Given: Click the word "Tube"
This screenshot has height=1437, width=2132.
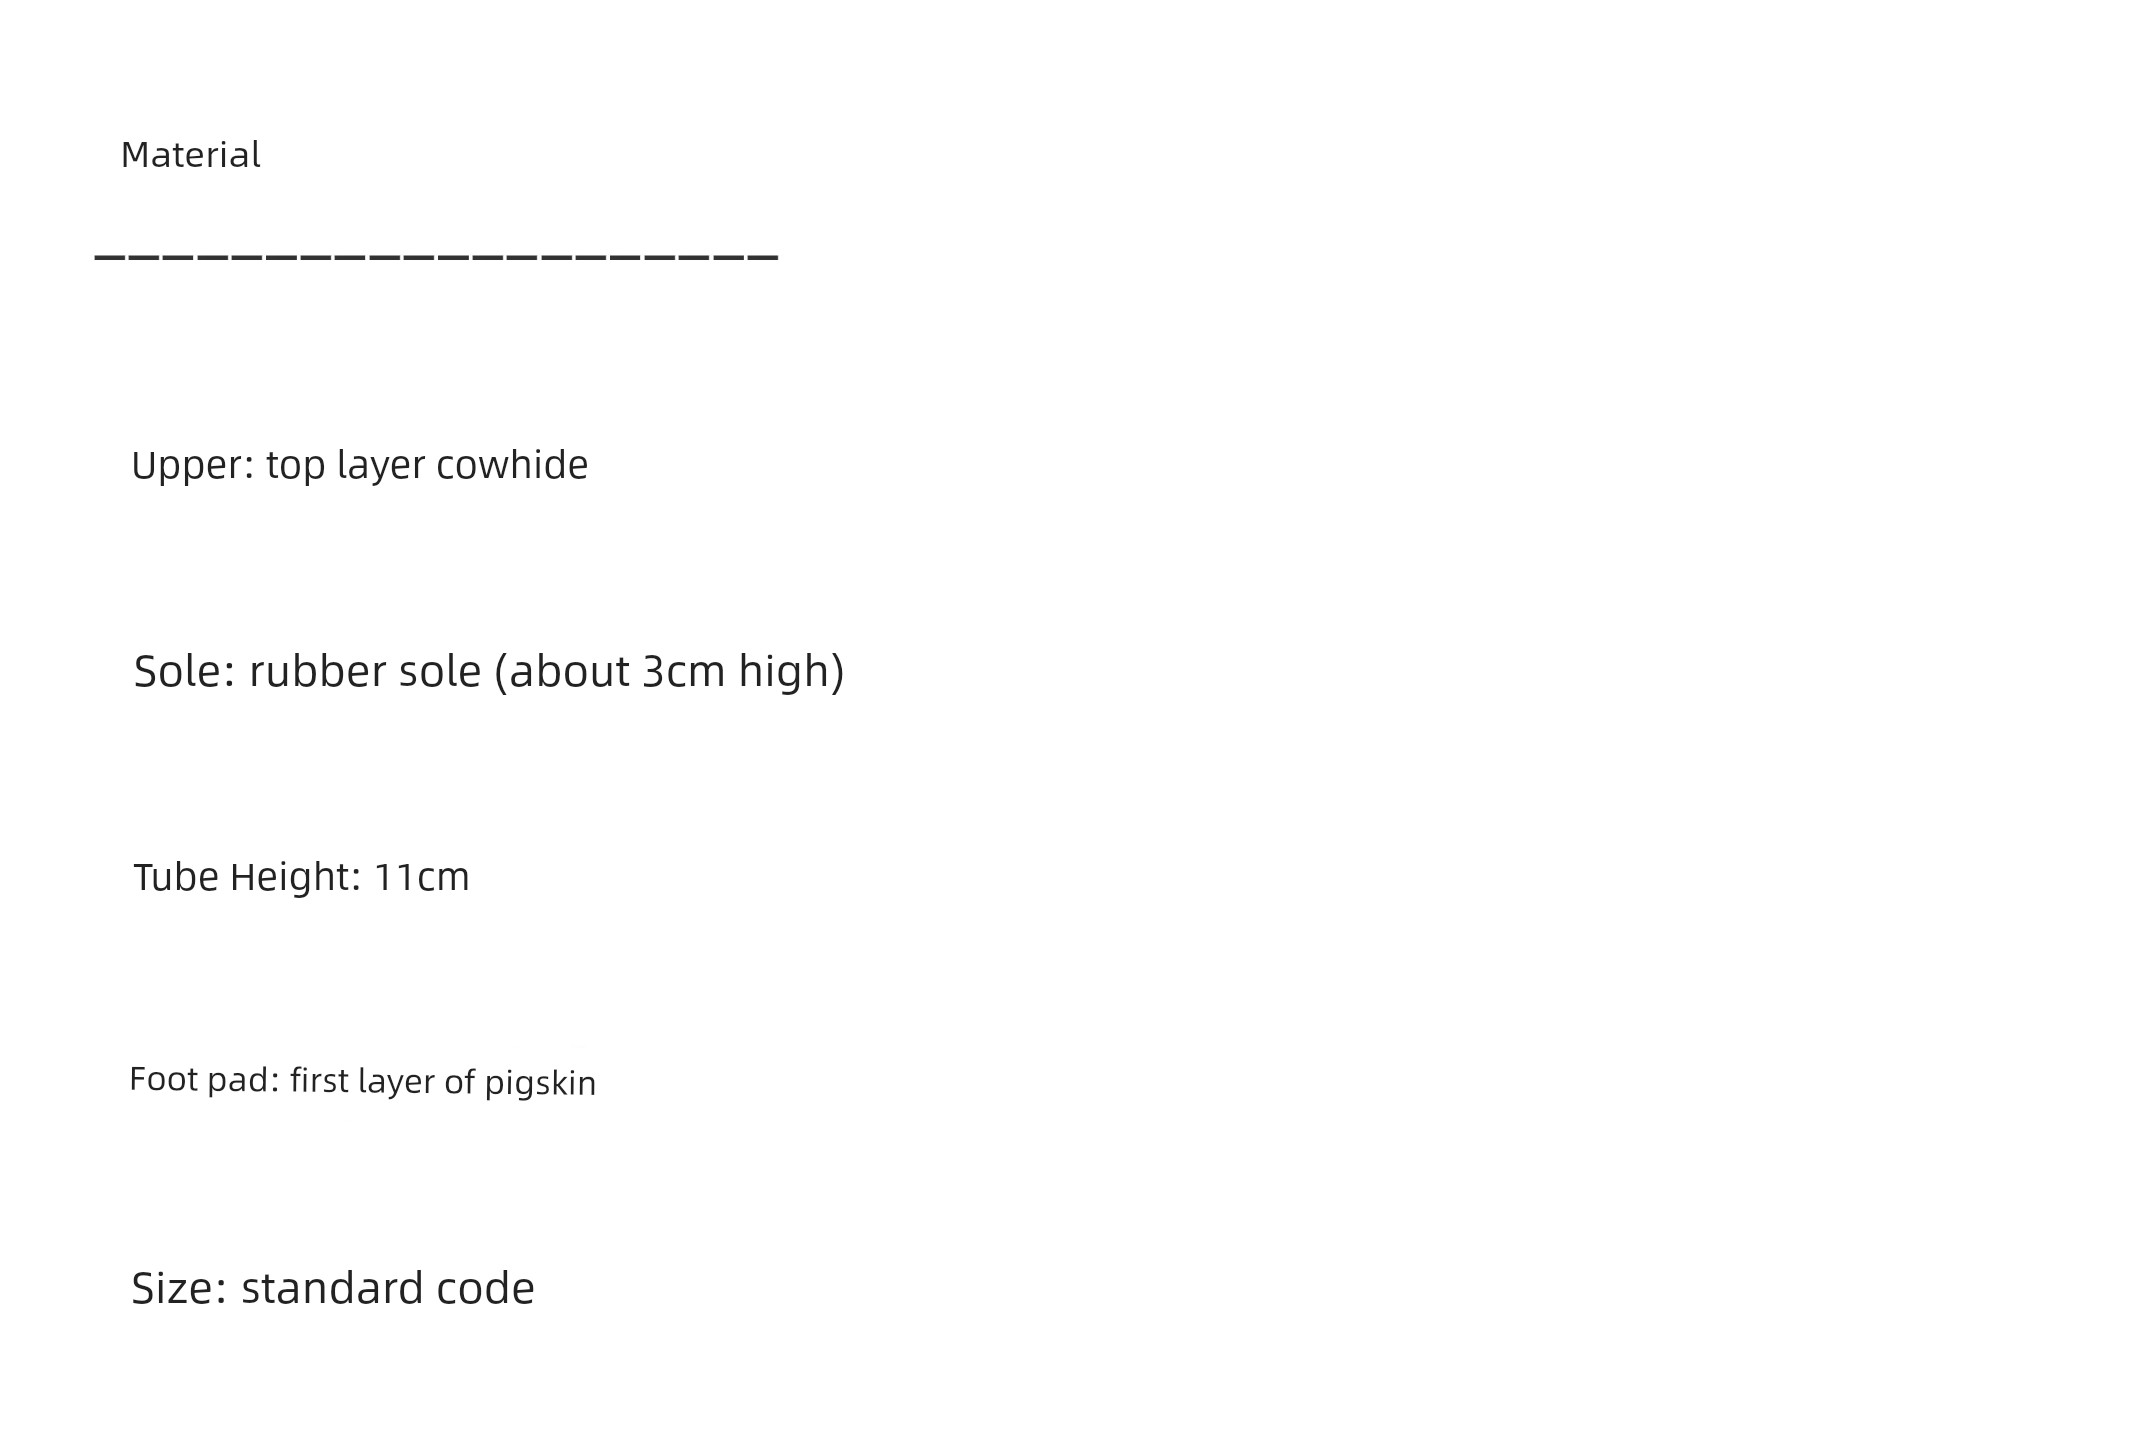Looking at the screenshot, I should pyautogui.click(x=176, y=877).
